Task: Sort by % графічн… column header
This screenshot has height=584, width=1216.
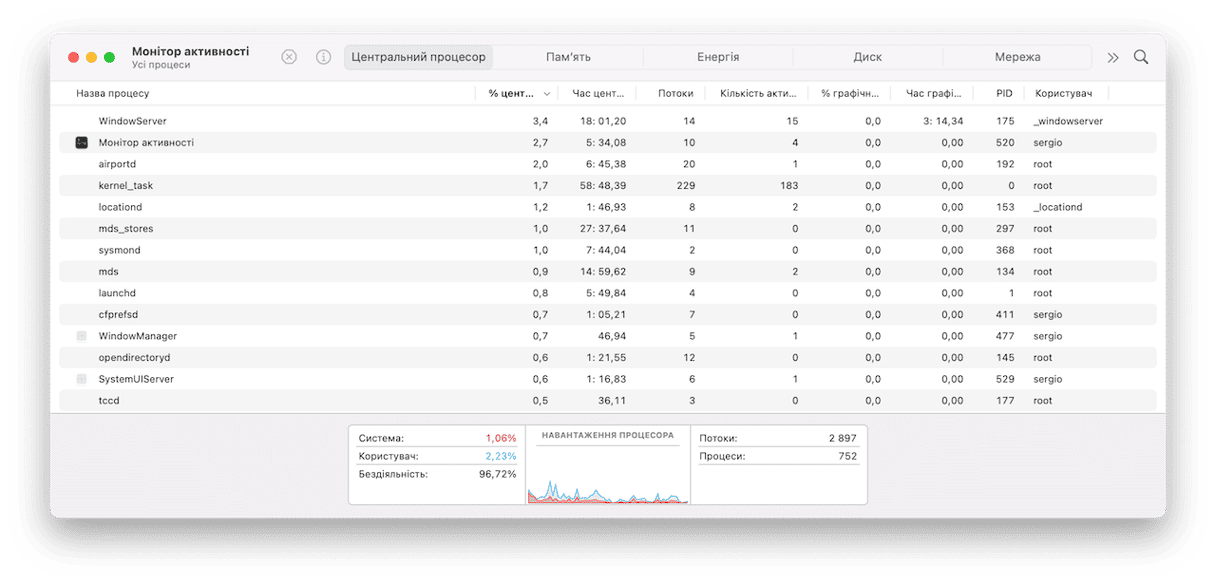Action: 850,93
